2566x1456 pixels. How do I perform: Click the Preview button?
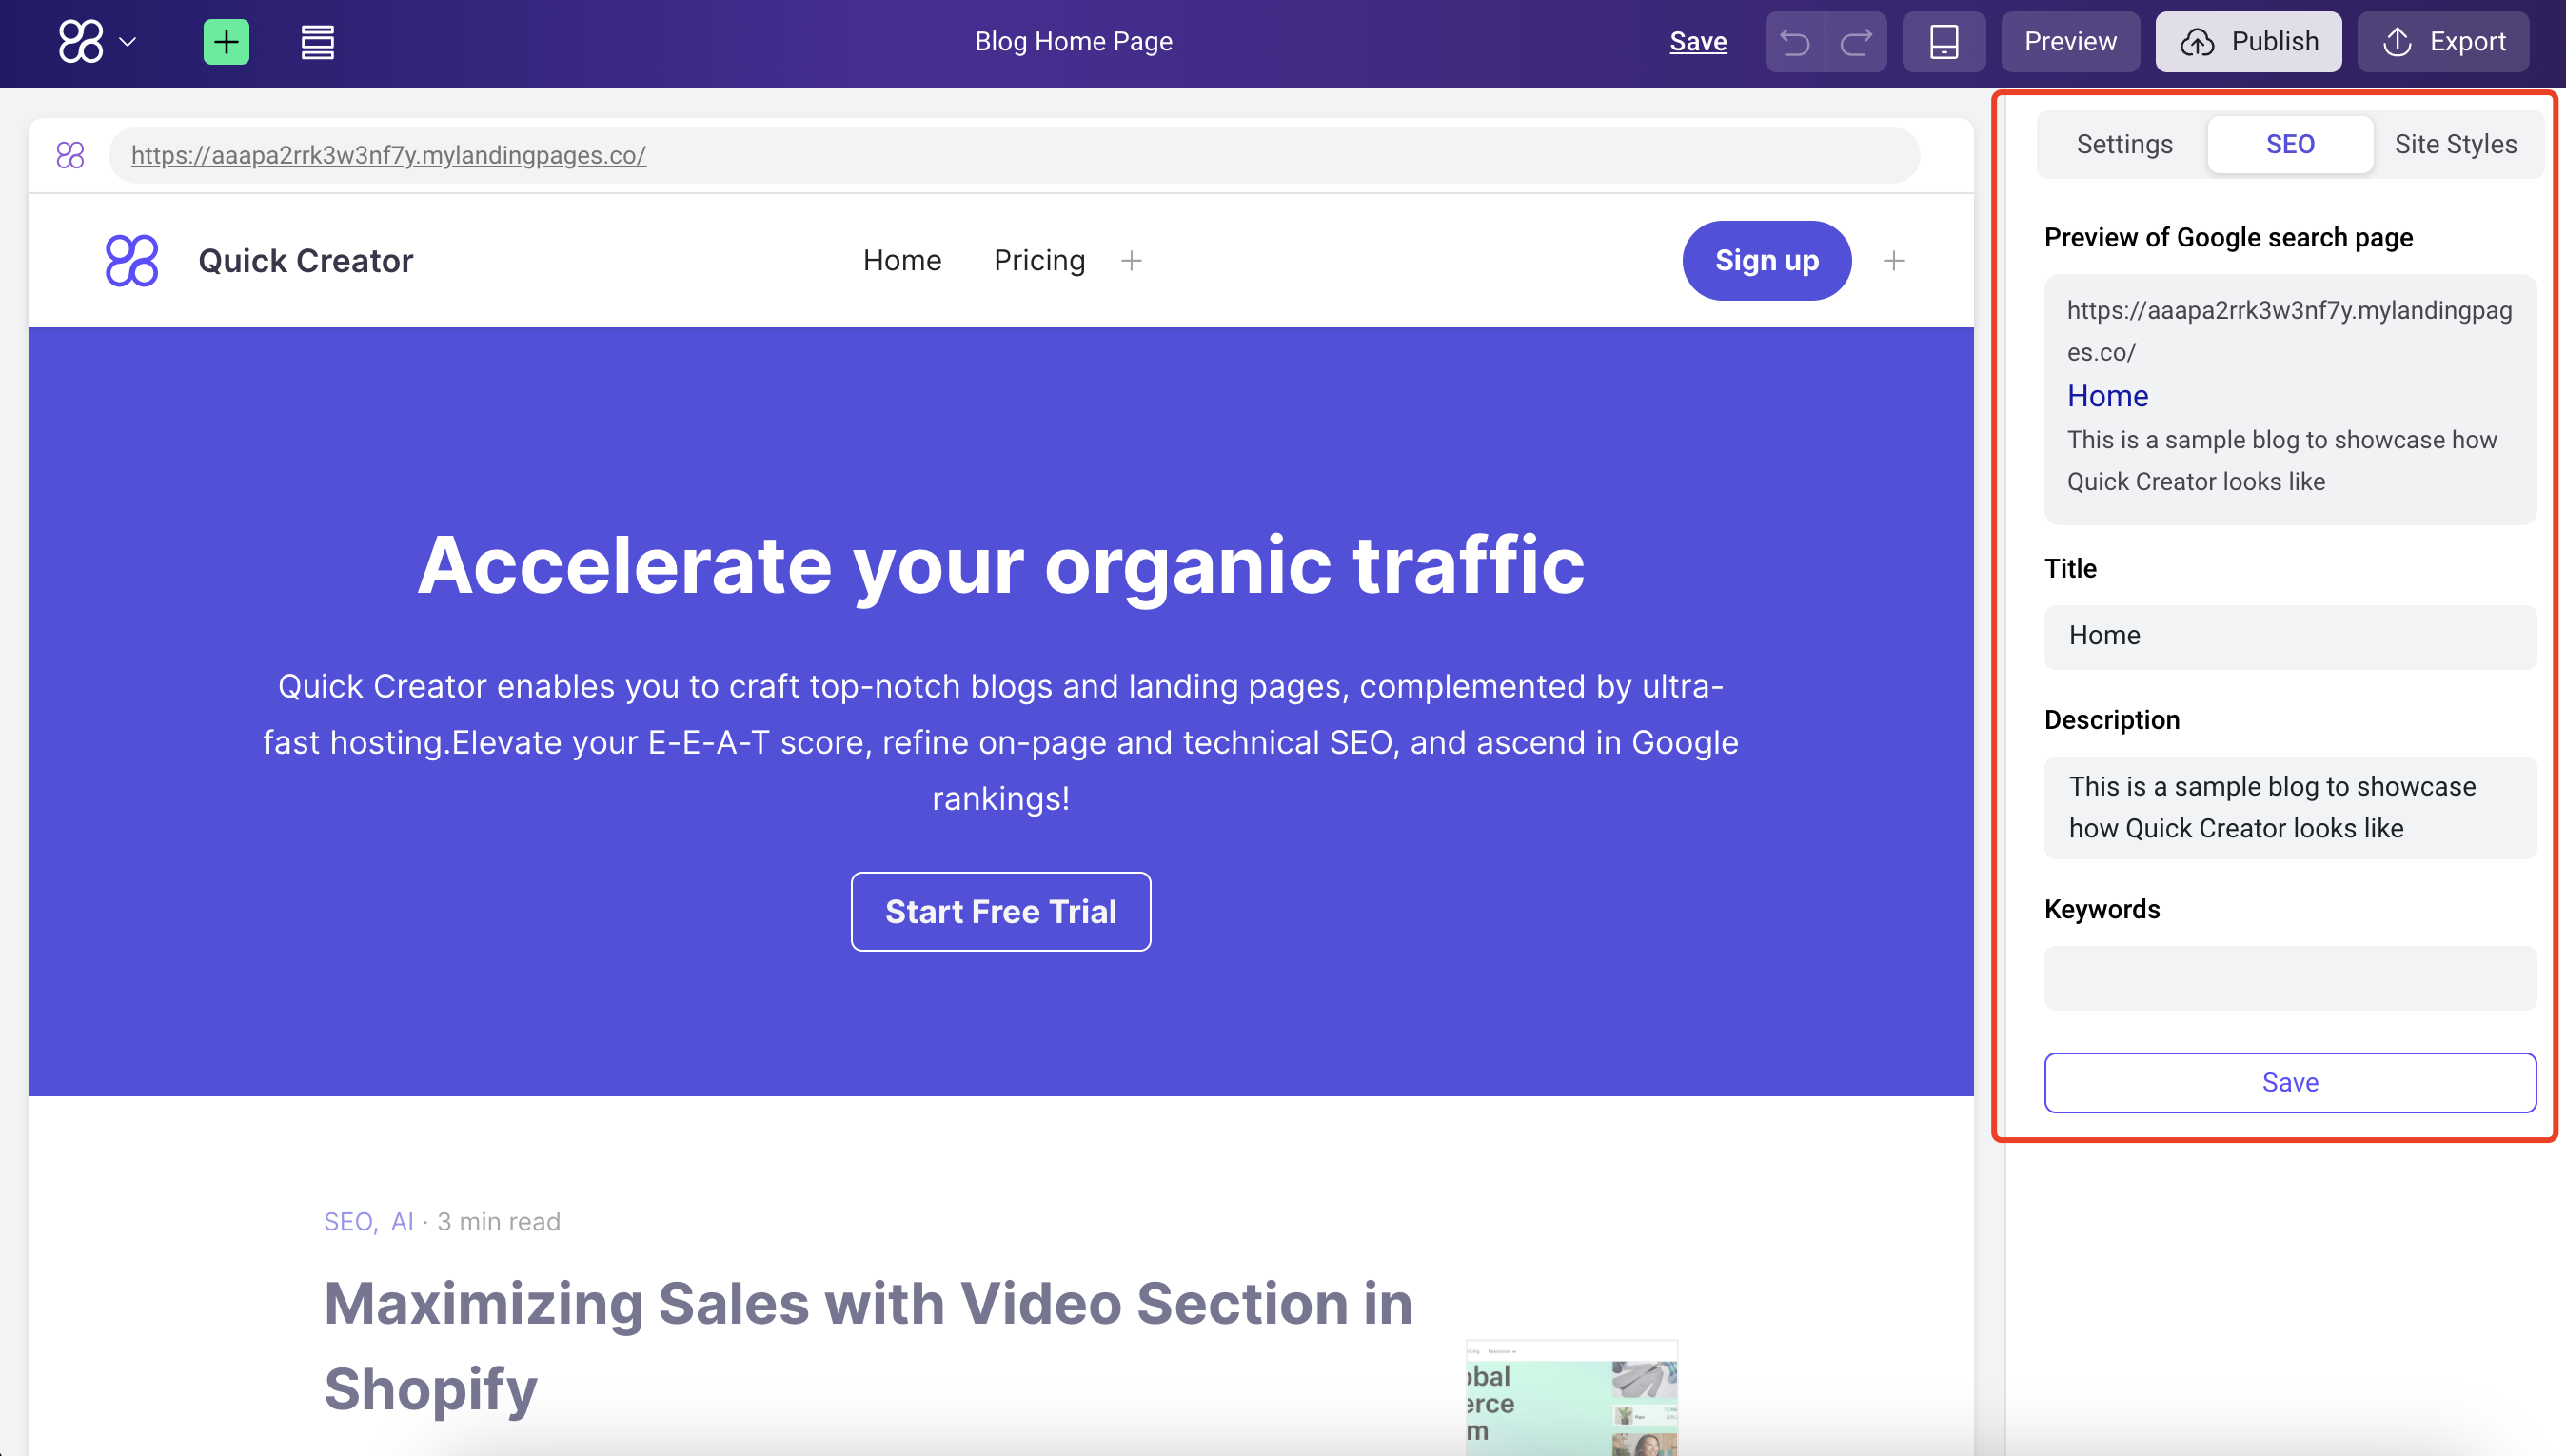click(2070, 42)
